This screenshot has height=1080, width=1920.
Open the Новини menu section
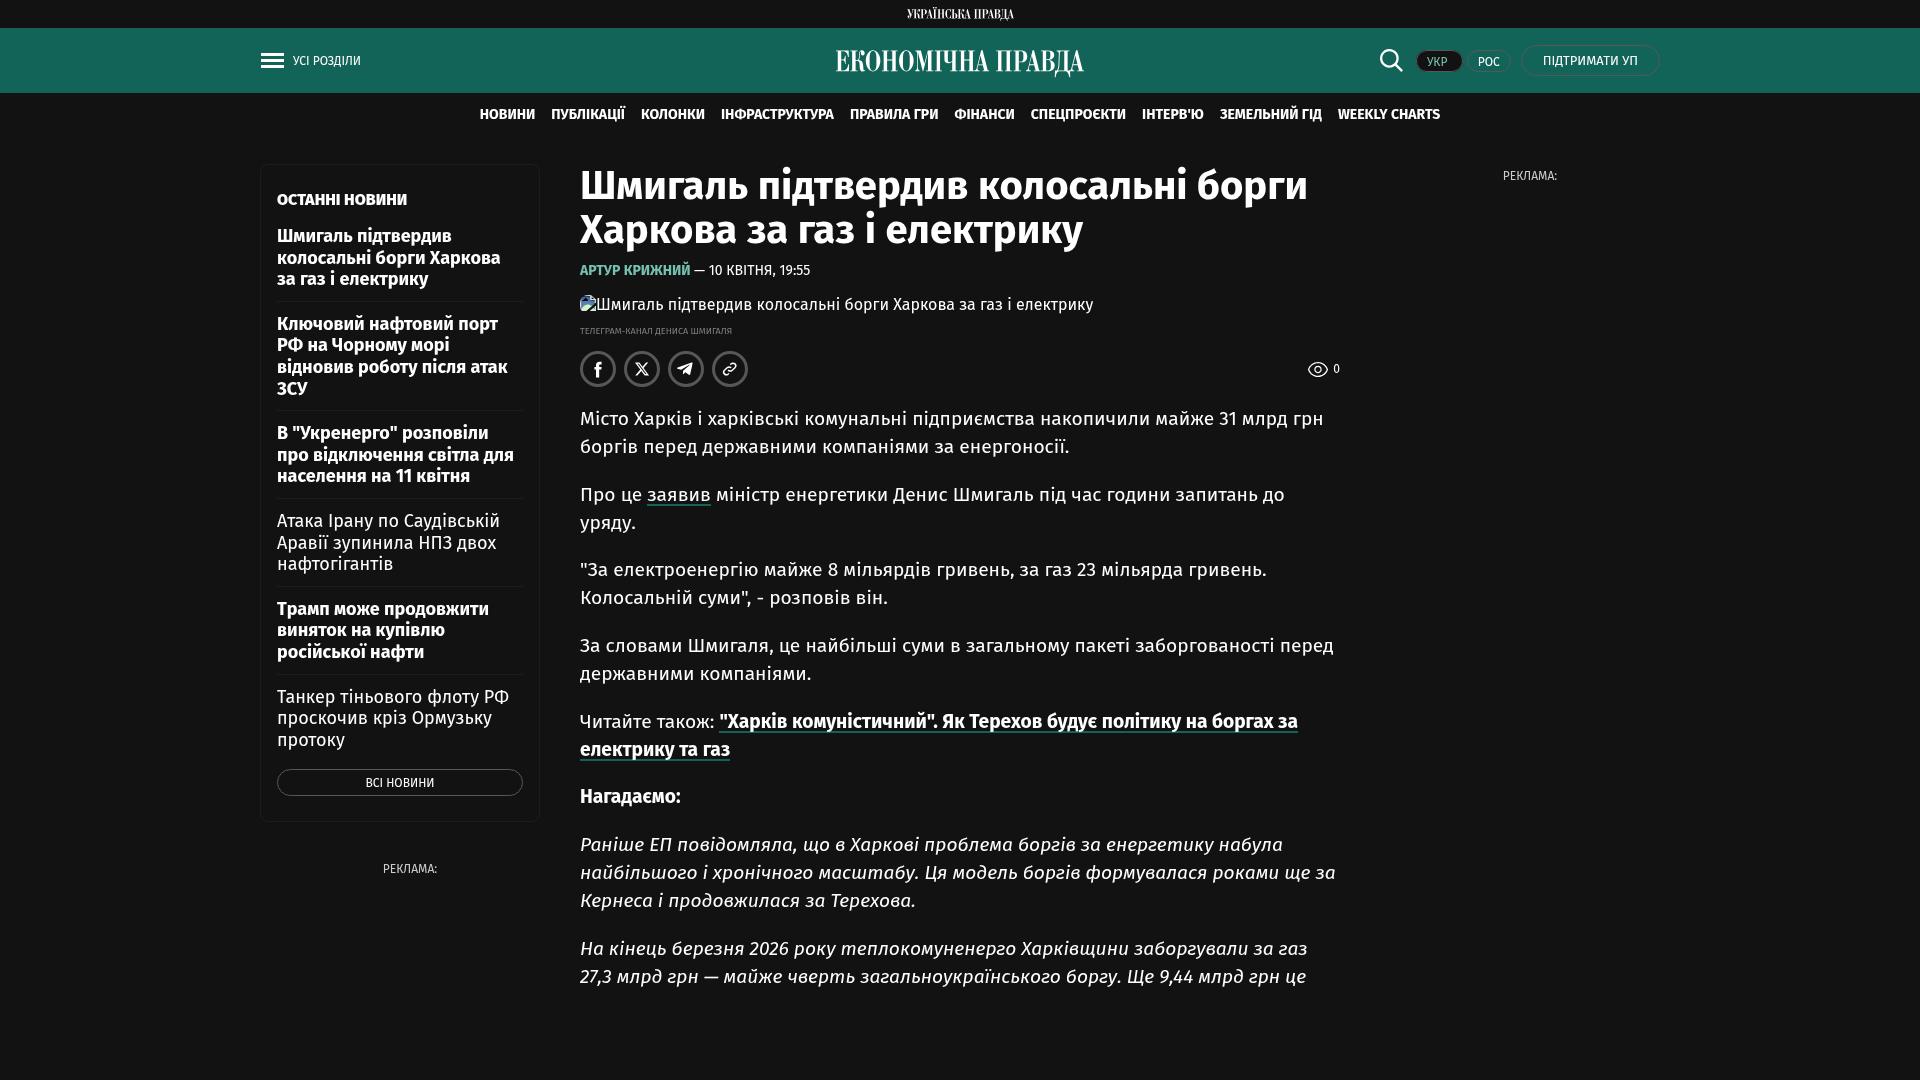507,115
